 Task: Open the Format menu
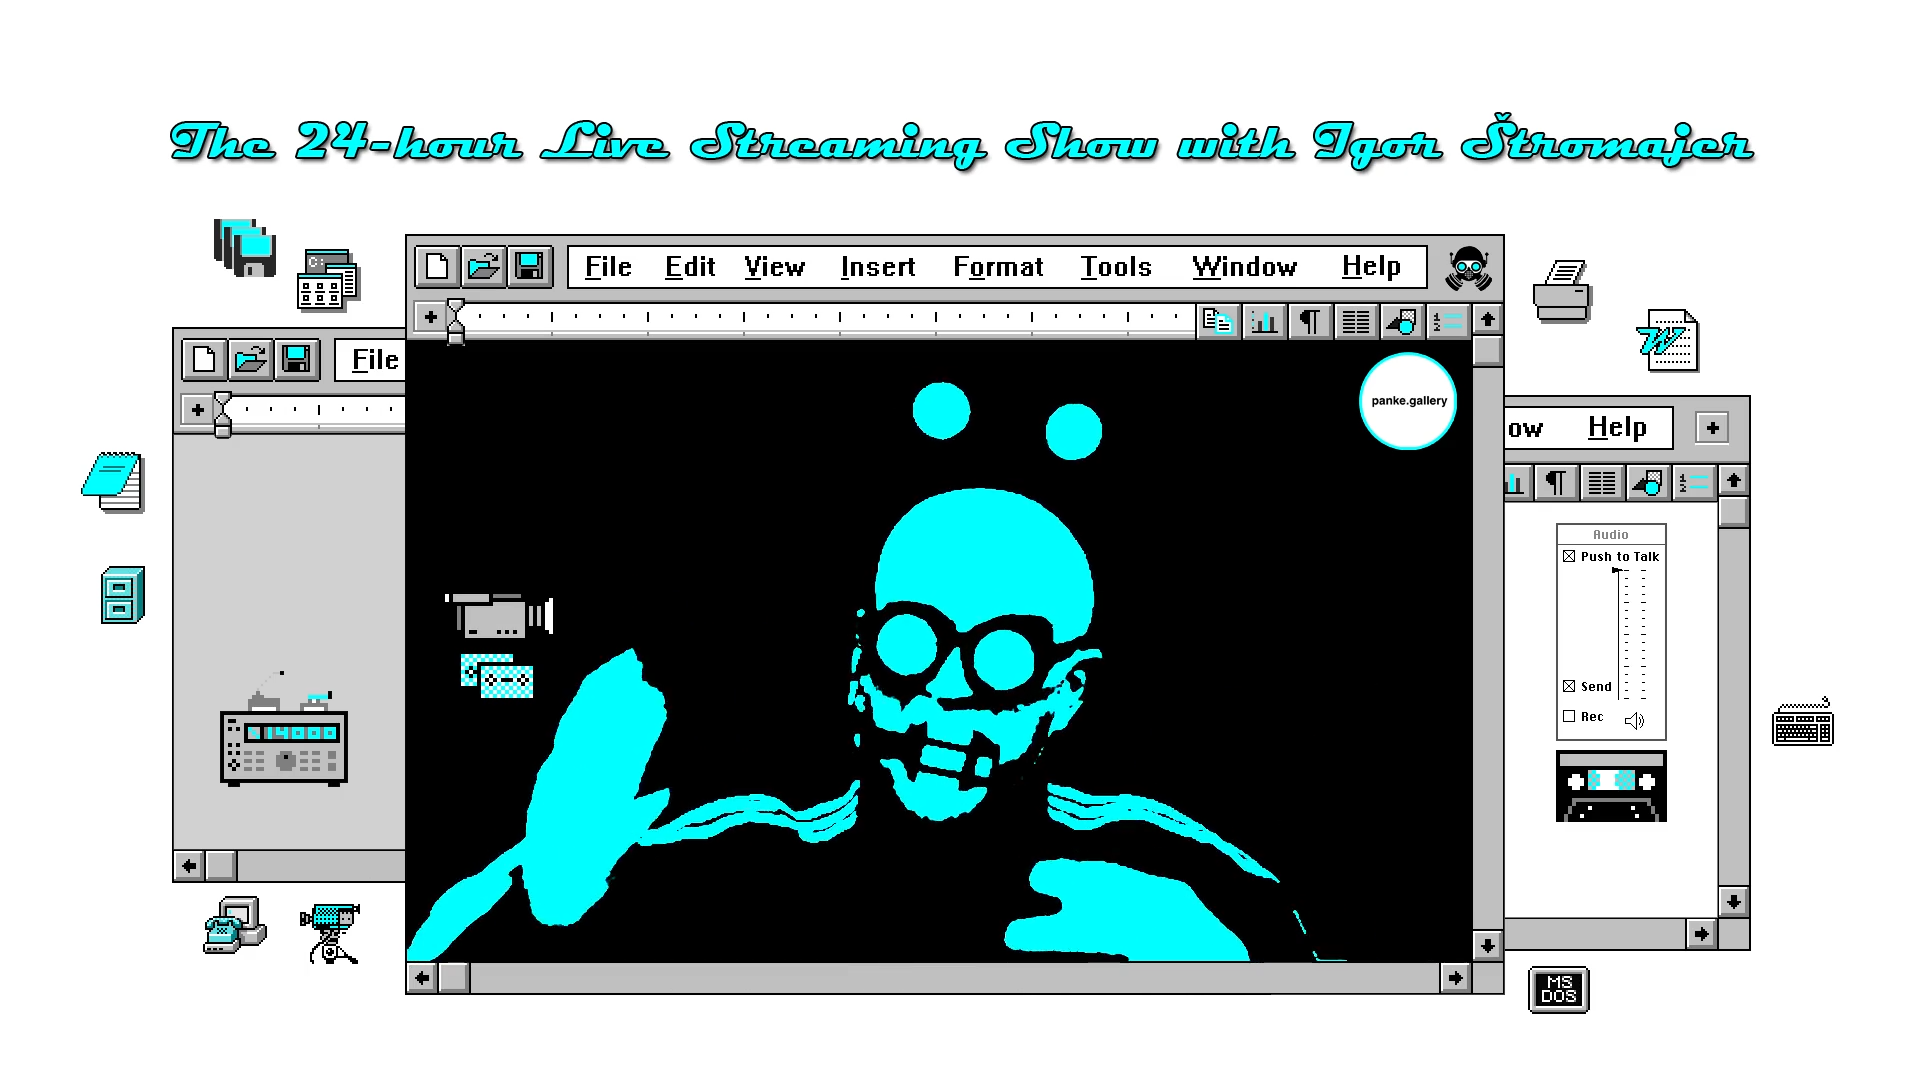click(997, 267)
